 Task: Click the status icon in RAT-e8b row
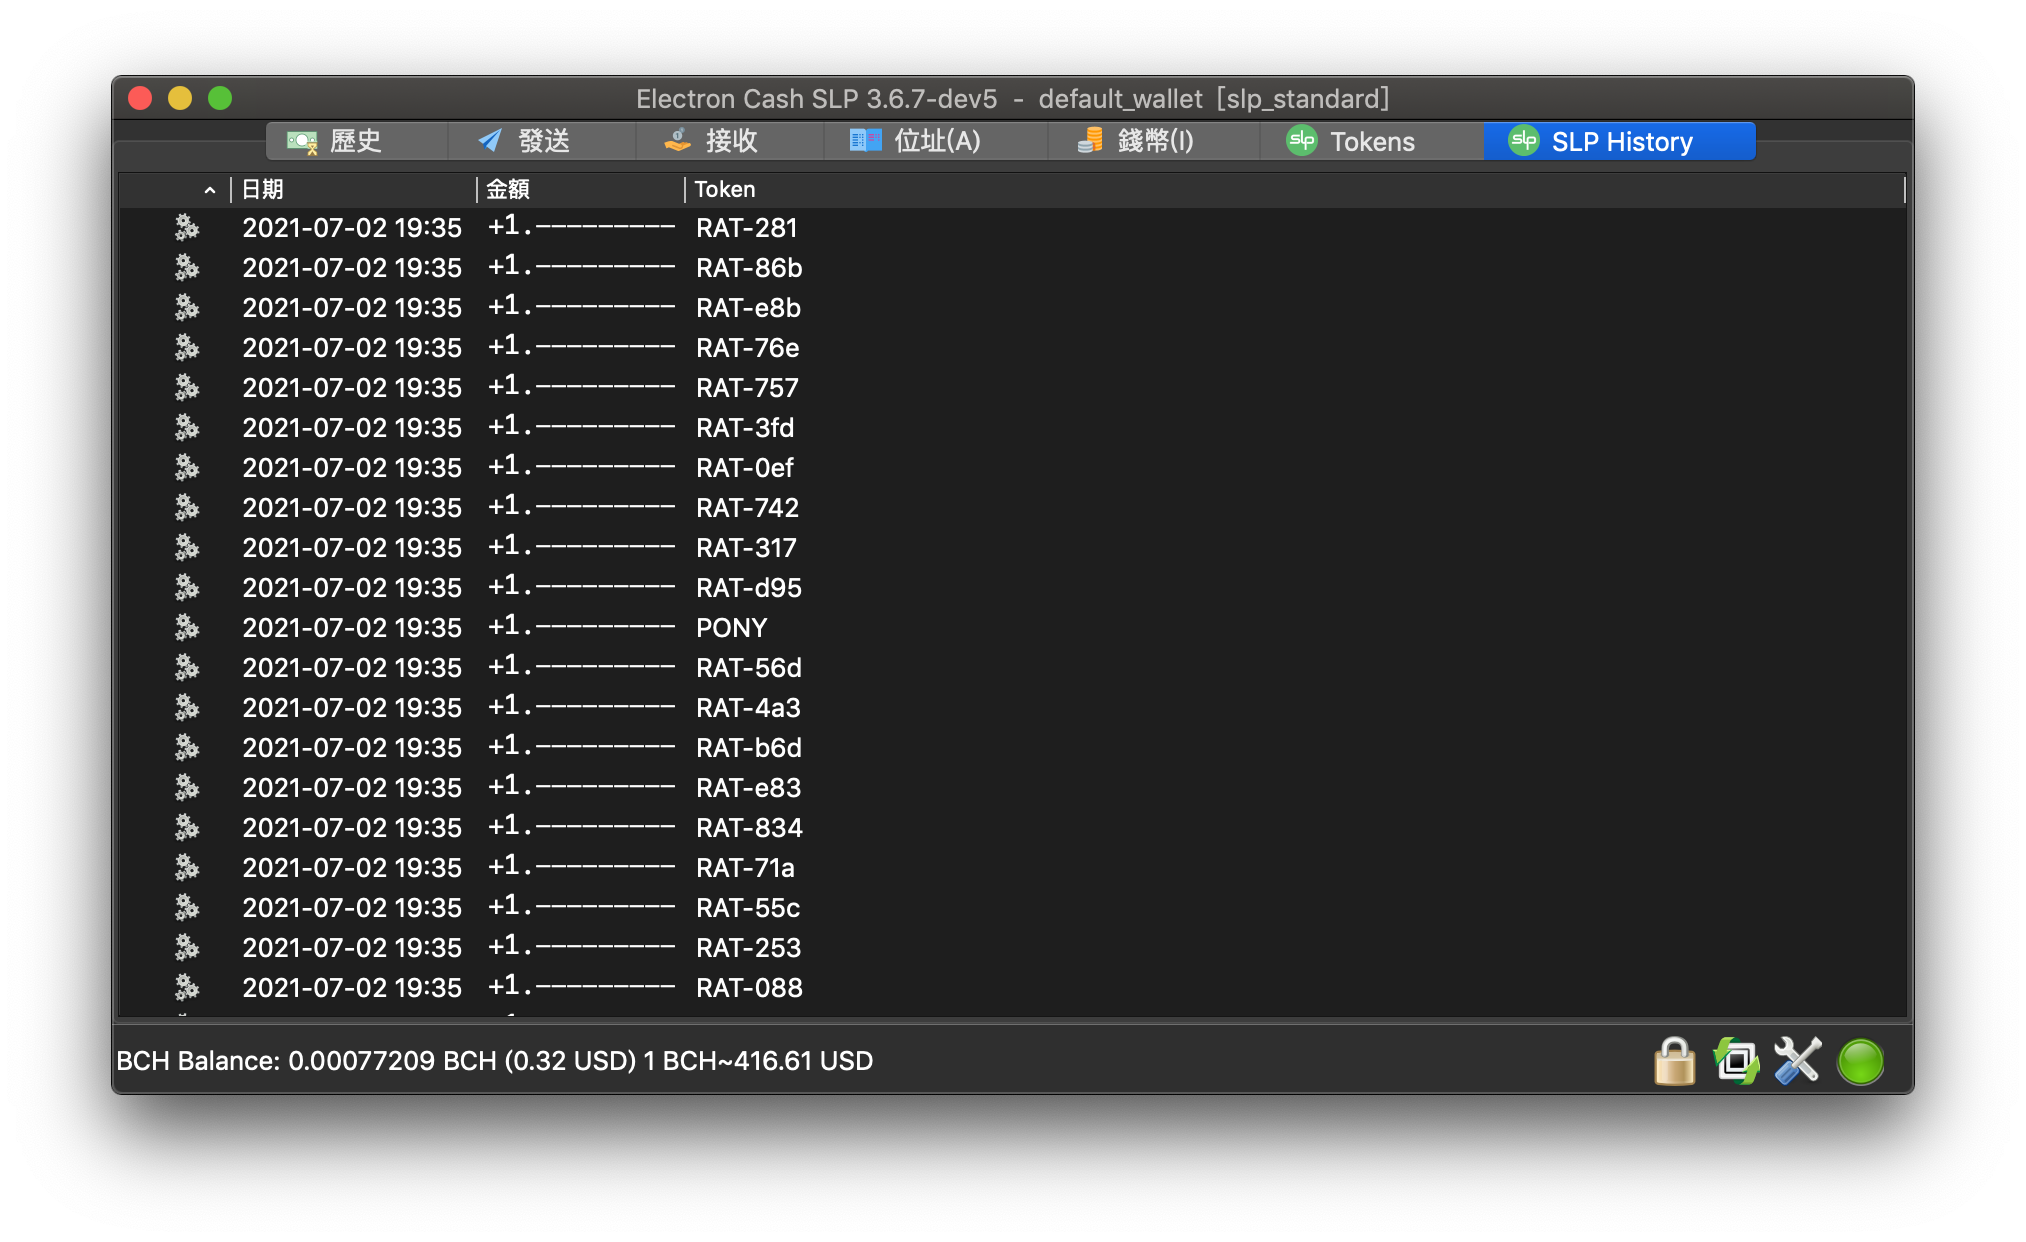(x=187, y=308)
